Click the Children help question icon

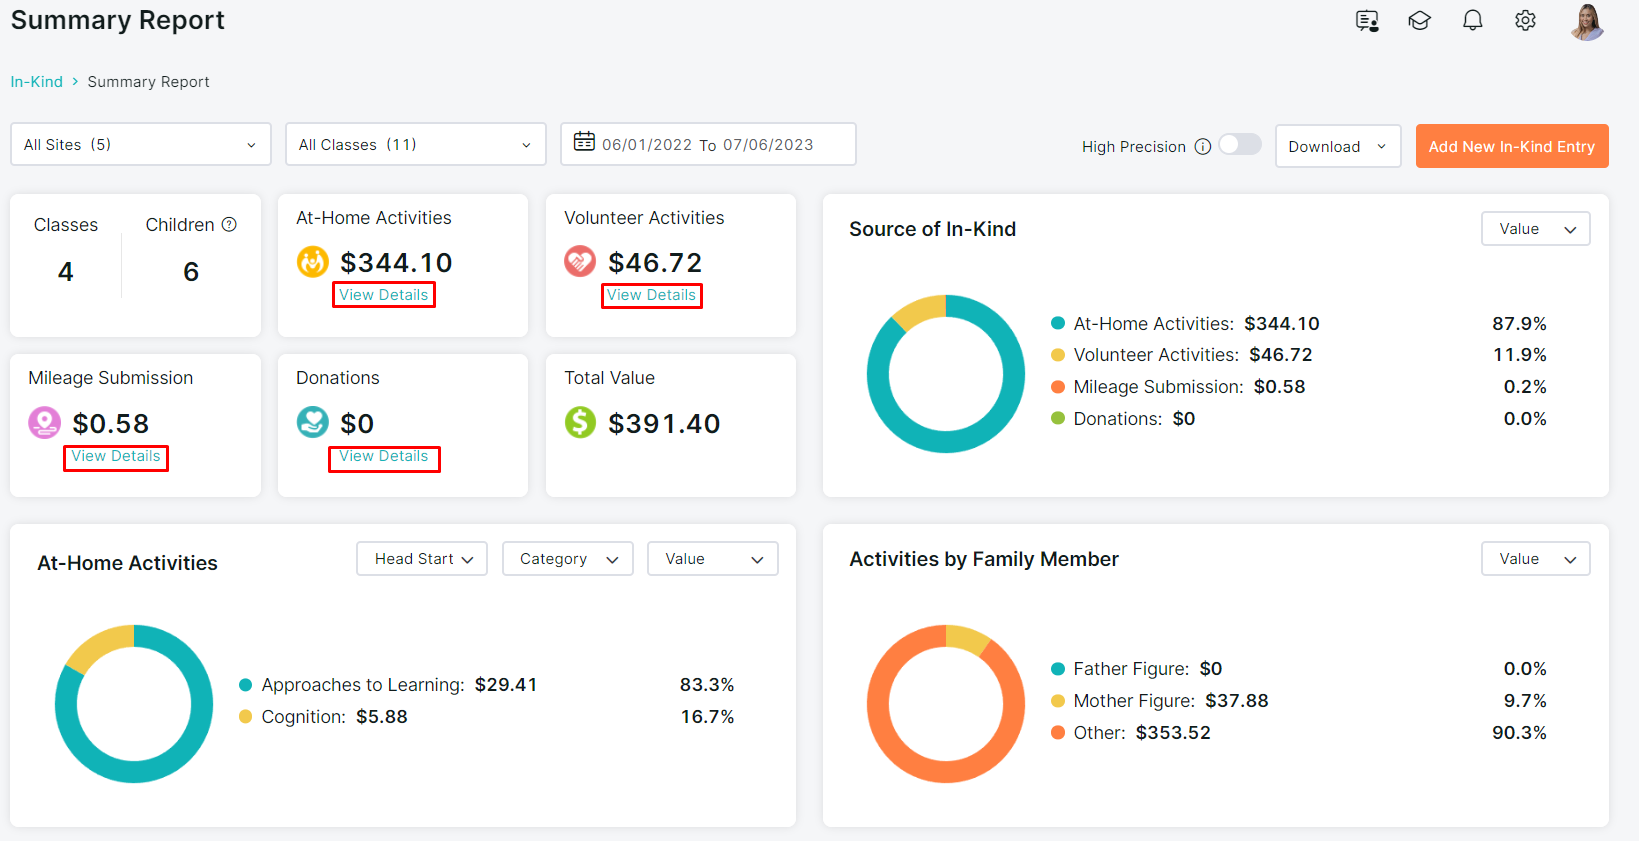[229, 224]
